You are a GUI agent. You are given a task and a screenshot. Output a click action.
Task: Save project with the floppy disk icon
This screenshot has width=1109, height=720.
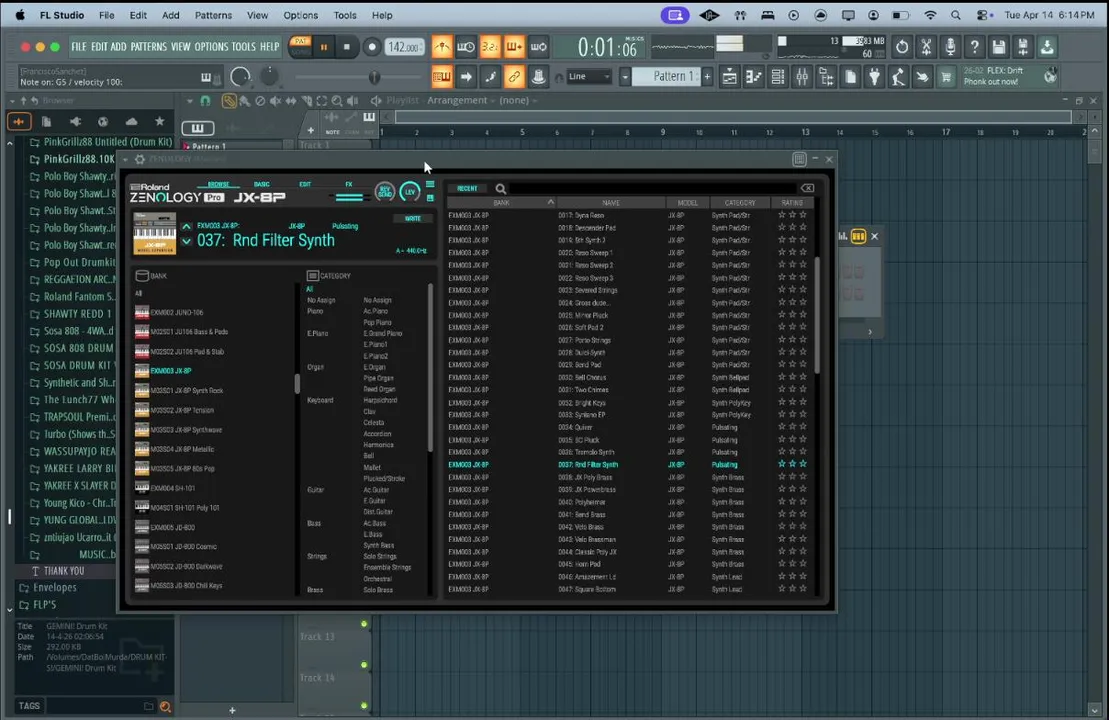[x=999, y=47]
